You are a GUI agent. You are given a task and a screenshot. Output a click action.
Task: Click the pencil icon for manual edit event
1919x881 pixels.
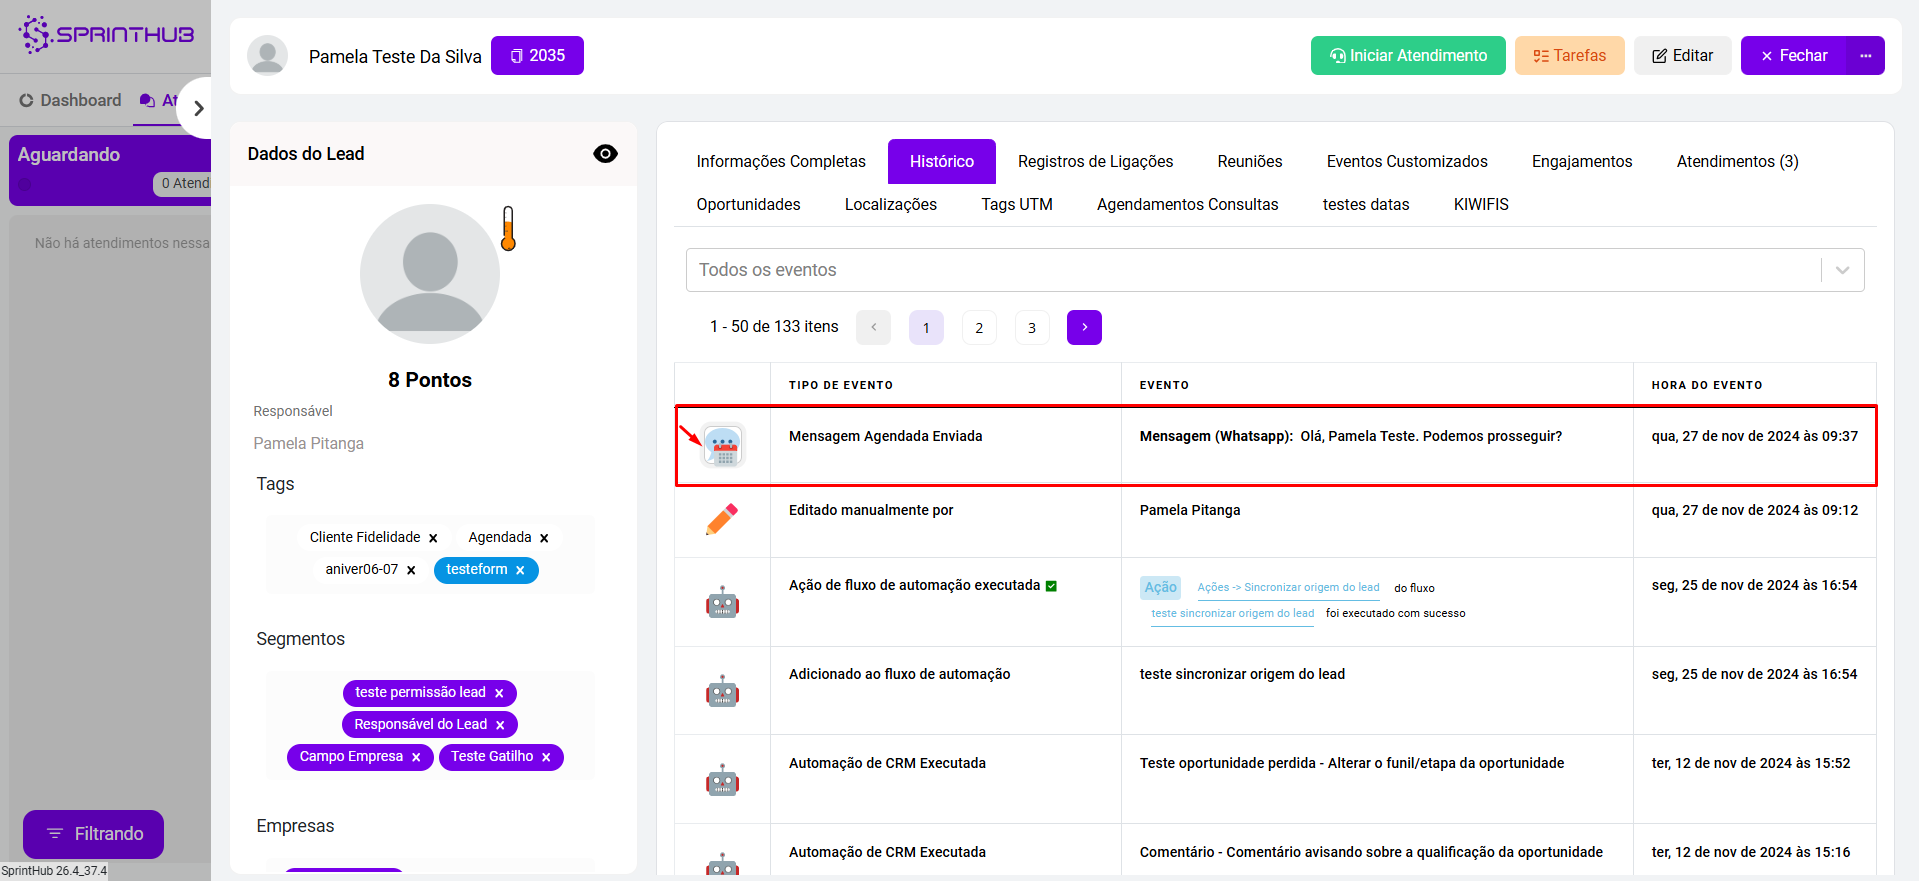pyautogui.click(x=721, y=519)
